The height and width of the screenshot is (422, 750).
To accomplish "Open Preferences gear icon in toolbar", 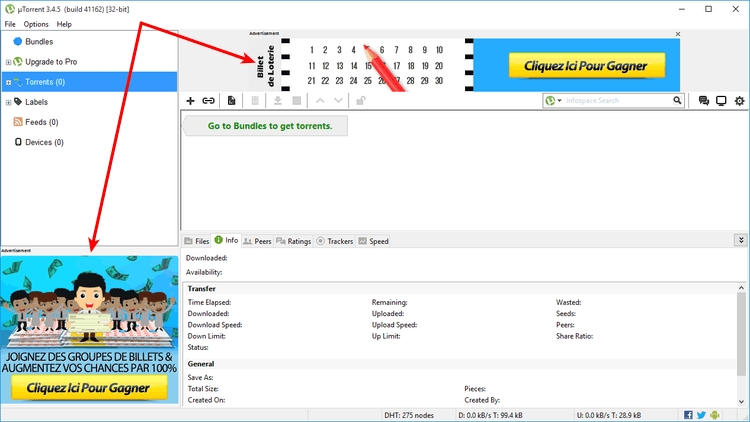I will [740, 101].
